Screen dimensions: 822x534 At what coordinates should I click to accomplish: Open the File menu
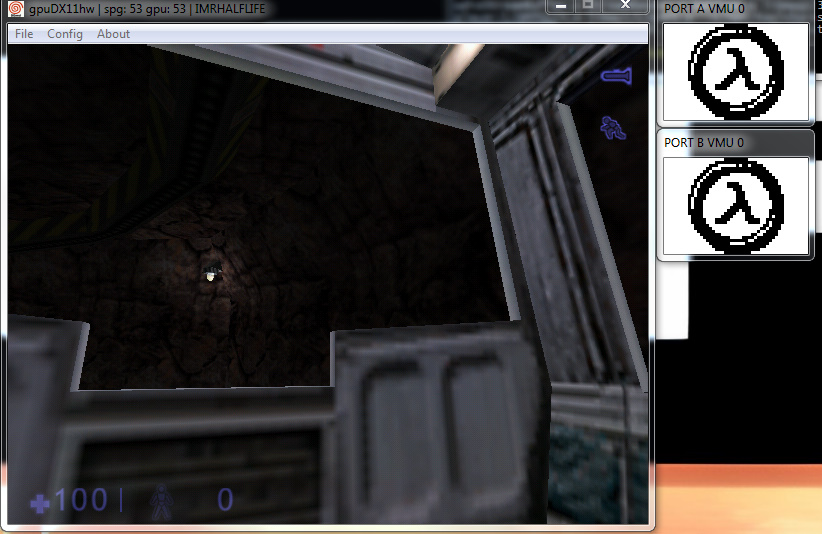[24, 34]
